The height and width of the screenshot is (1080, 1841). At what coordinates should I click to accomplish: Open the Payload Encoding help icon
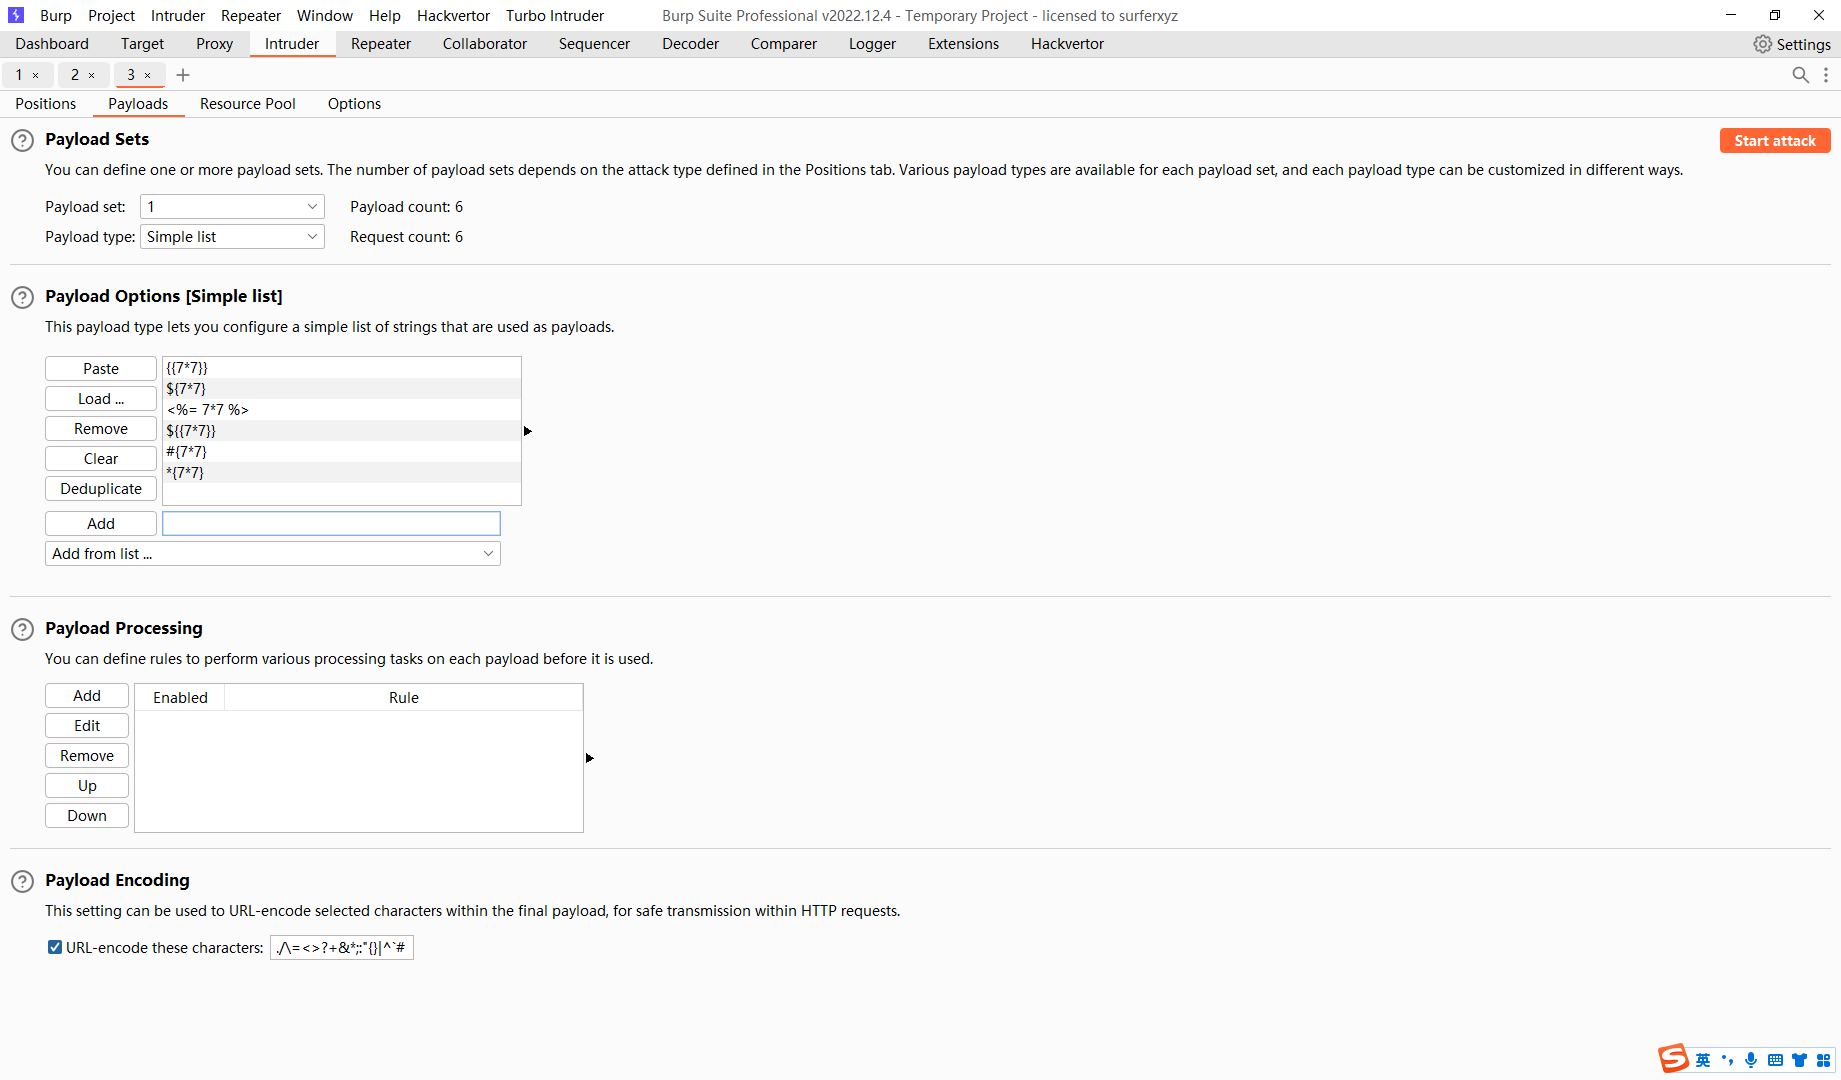click(x=22, y=882)
